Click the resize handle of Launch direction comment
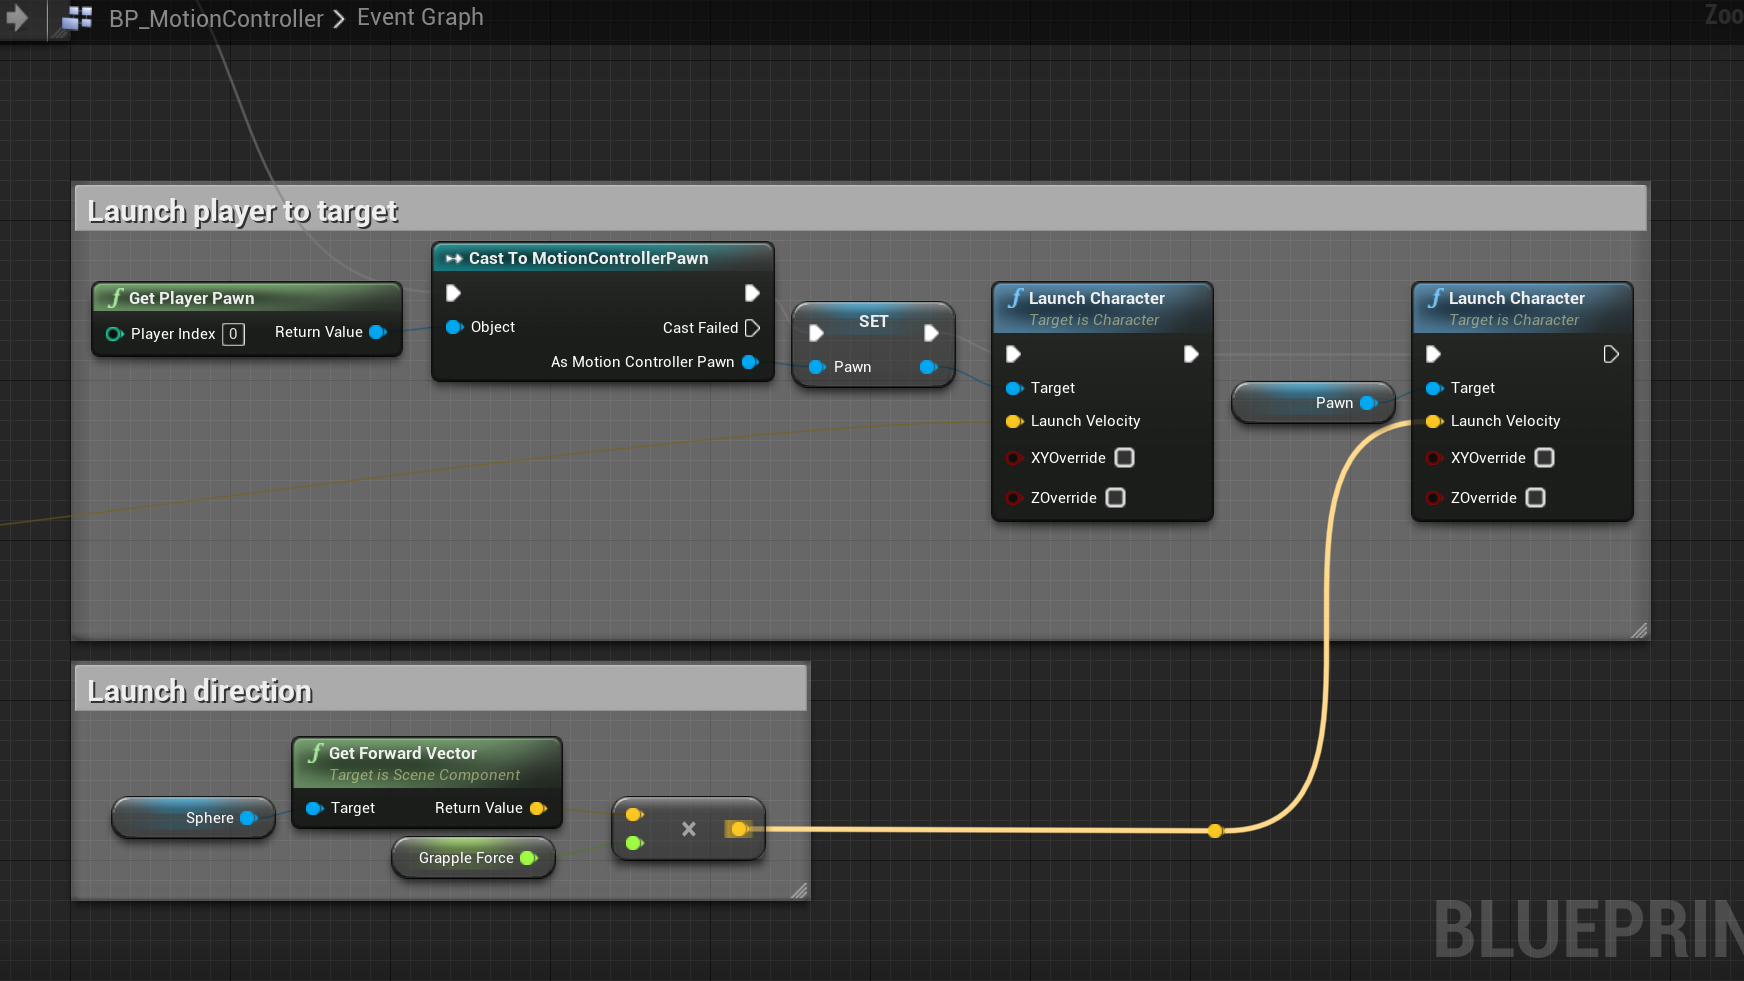The height and width of the screenshot is (981, 1744). (x=798, y=890)
